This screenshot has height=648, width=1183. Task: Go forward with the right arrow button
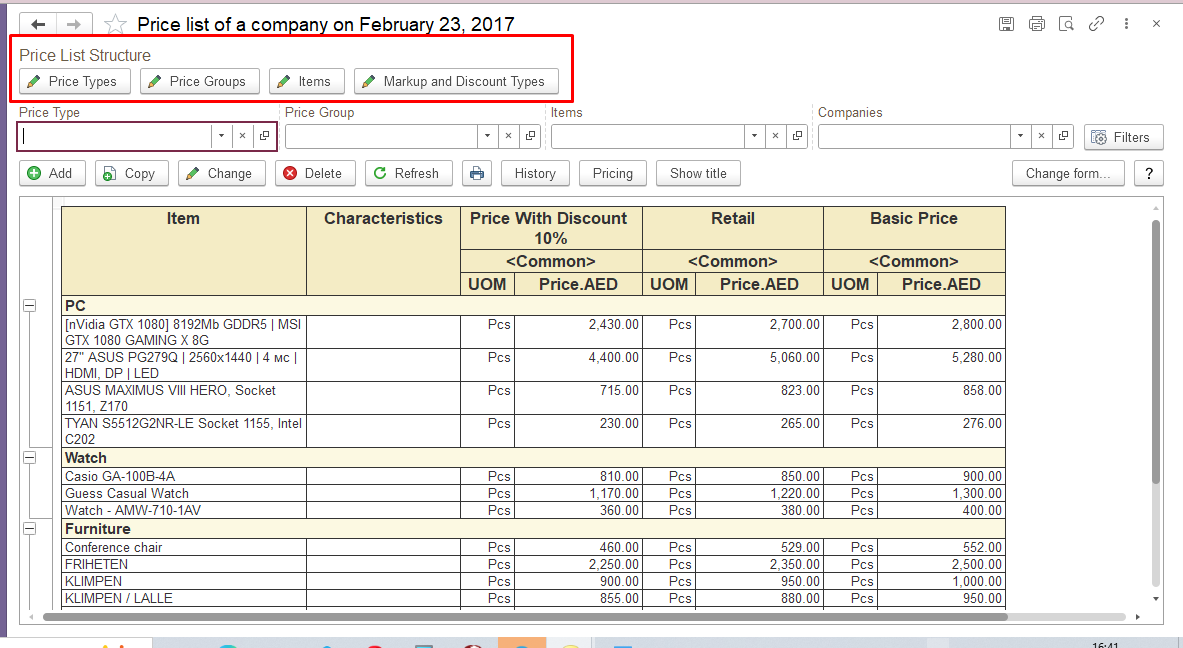pyautogui.click(x=74, y=25)
